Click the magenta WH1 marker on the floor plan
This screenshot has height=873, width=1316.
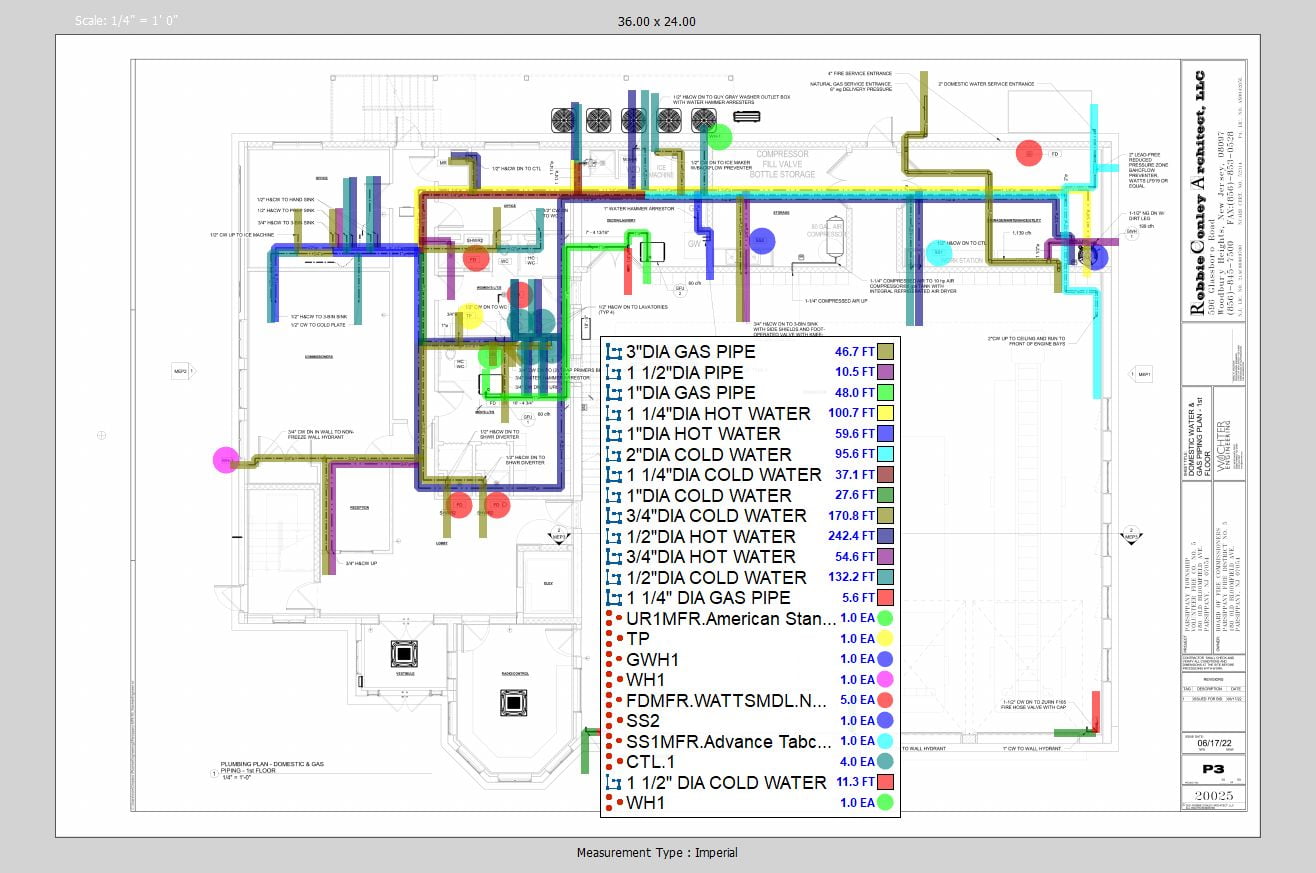point(226,460)
